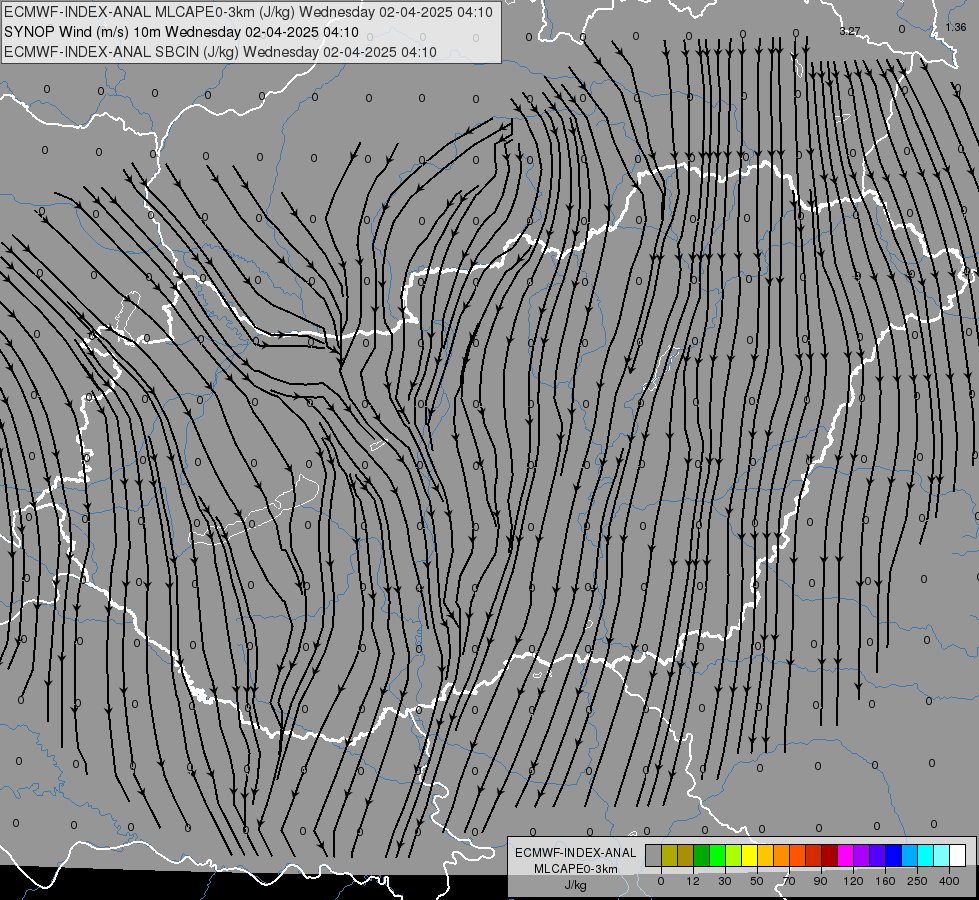Click the legend scale value 160
This screenshot has height=900, width=979.
pos(885,881)
